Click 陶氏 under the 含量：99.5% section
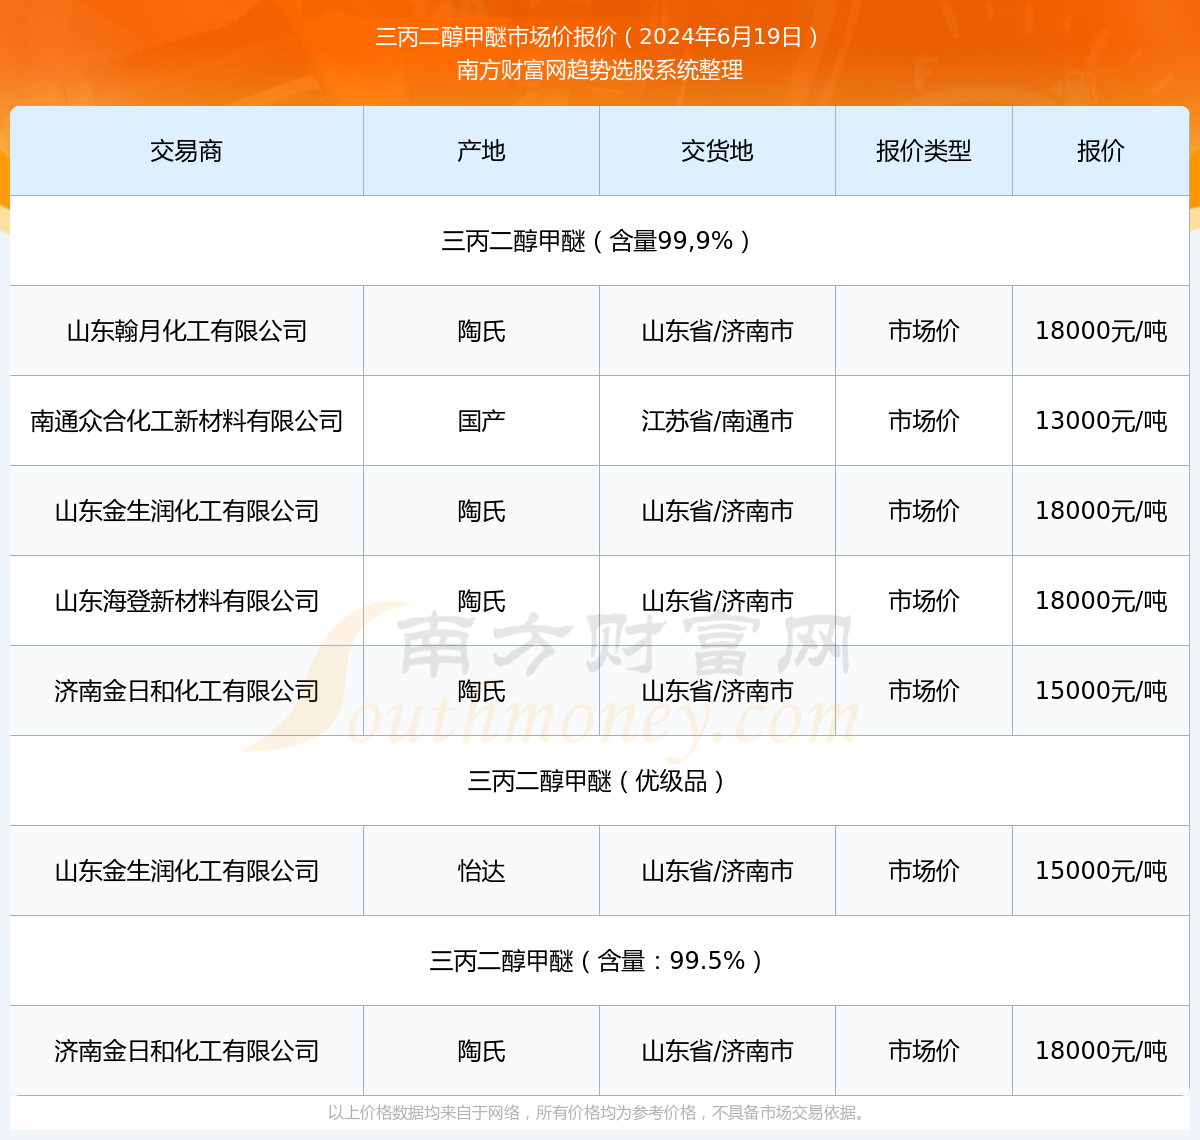The height and width of the screenshot is (1140, 1200). click(481, 1051)
